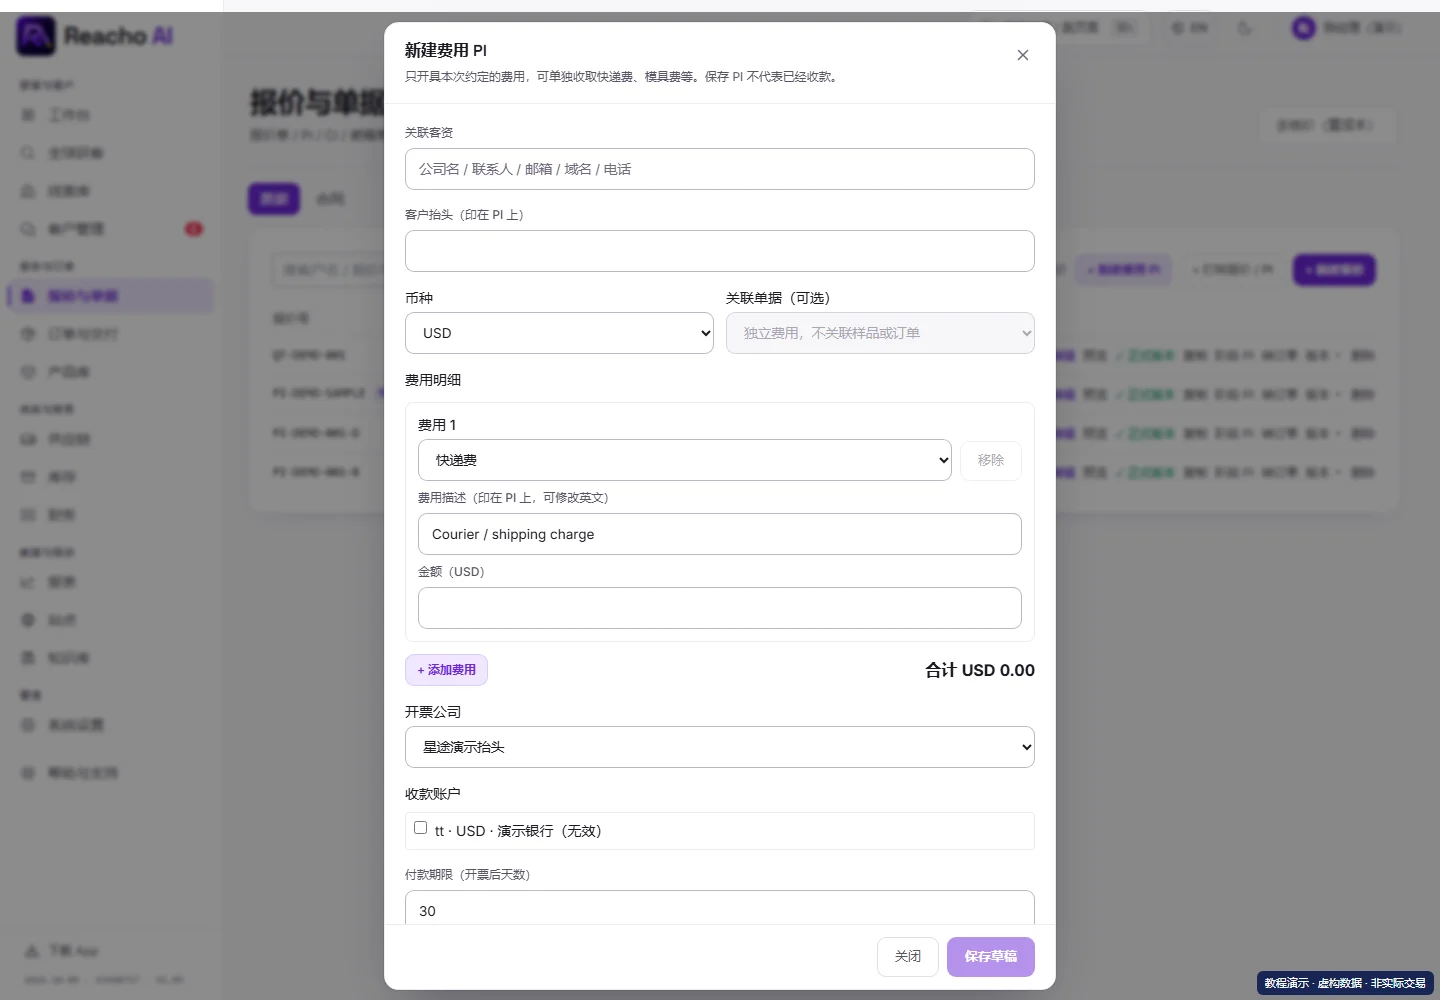
Task: Click into the 客户抬头 input field
Action: (720, 251)
